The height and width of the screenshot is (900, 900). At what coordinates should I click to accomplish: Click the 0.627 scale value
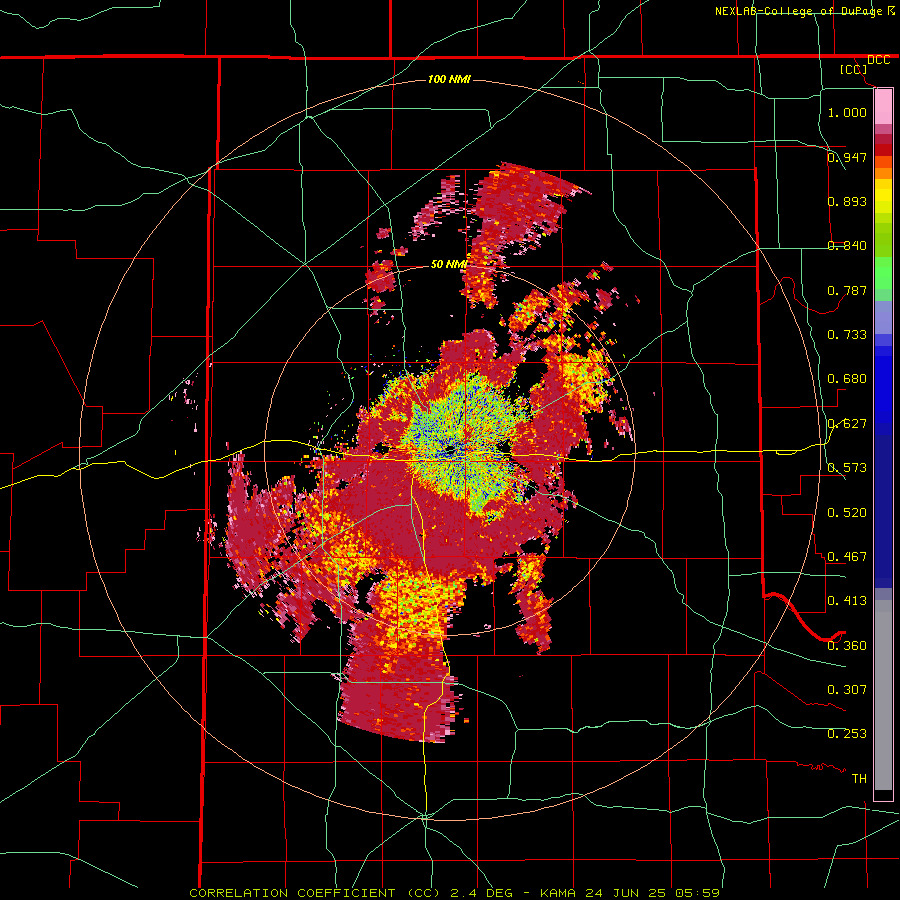coord(847,424)
